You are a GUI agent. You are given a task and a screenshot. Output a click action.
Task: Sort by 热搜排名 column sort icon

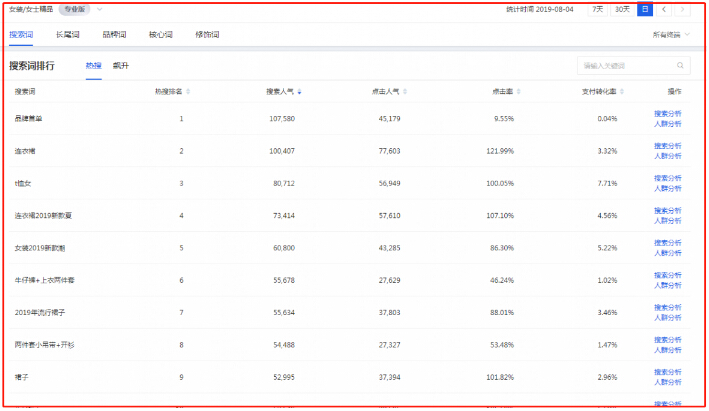coord(188,92)
